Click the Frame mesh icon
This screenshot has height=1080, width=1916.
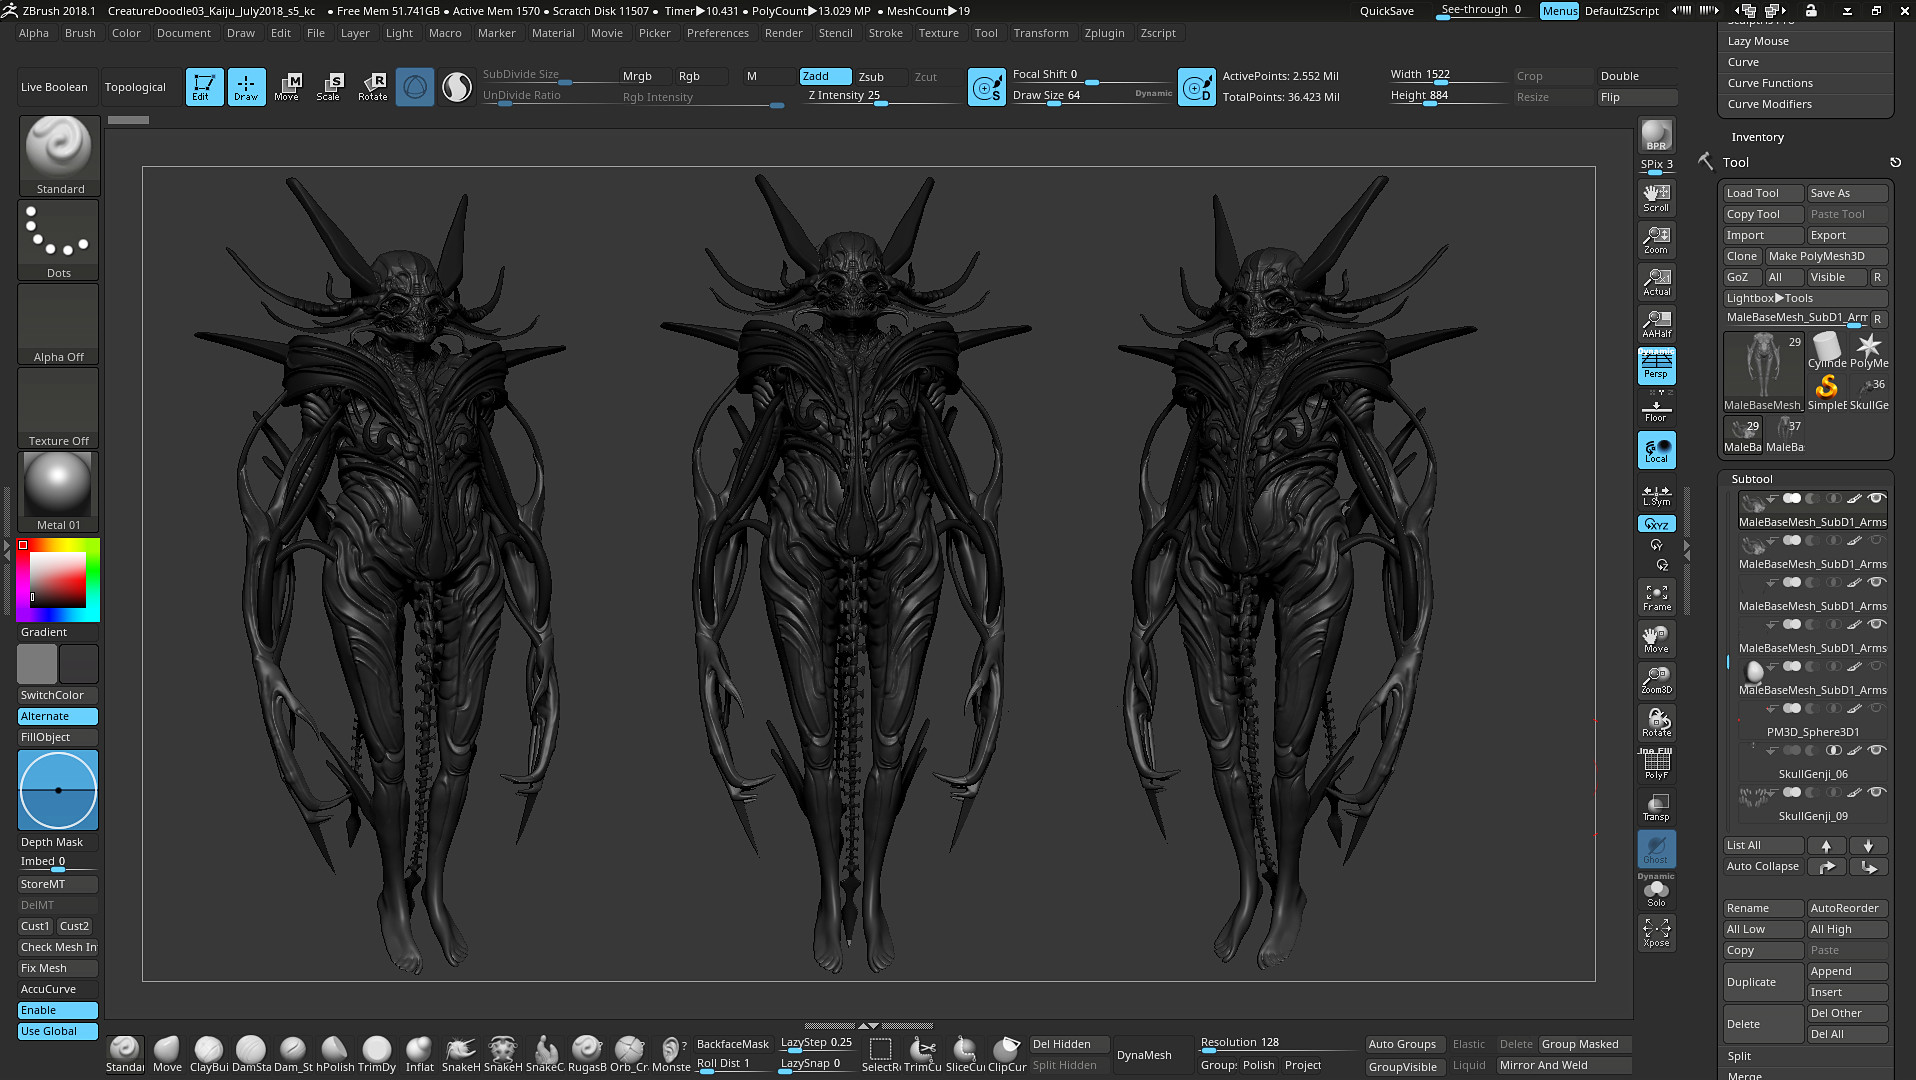coord(1656,597)
